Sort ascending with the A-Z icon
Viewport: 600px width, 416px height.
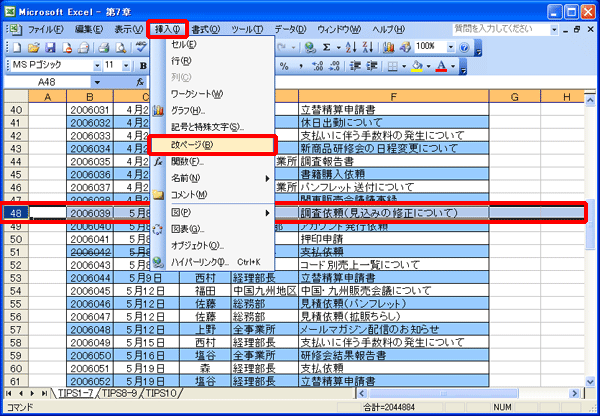[x=351, y=47]
